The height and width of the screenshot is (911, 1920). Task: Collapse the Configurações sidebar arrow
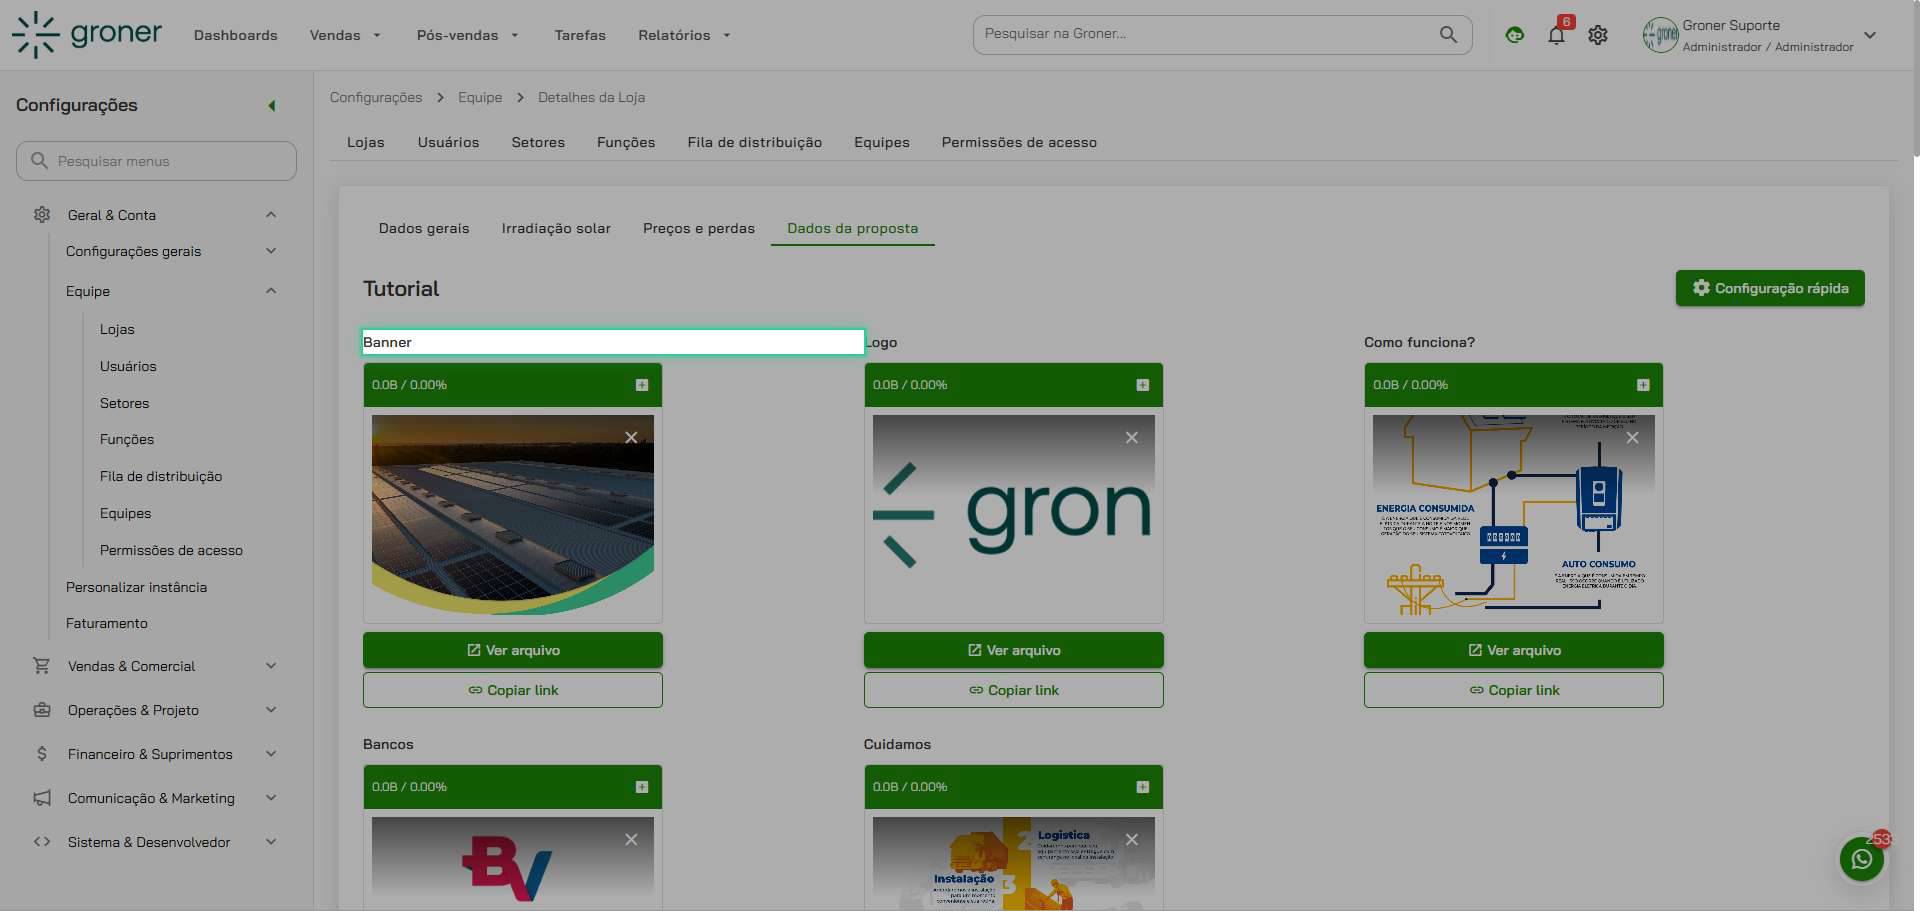pyautogui.click(x=272, y=105)
